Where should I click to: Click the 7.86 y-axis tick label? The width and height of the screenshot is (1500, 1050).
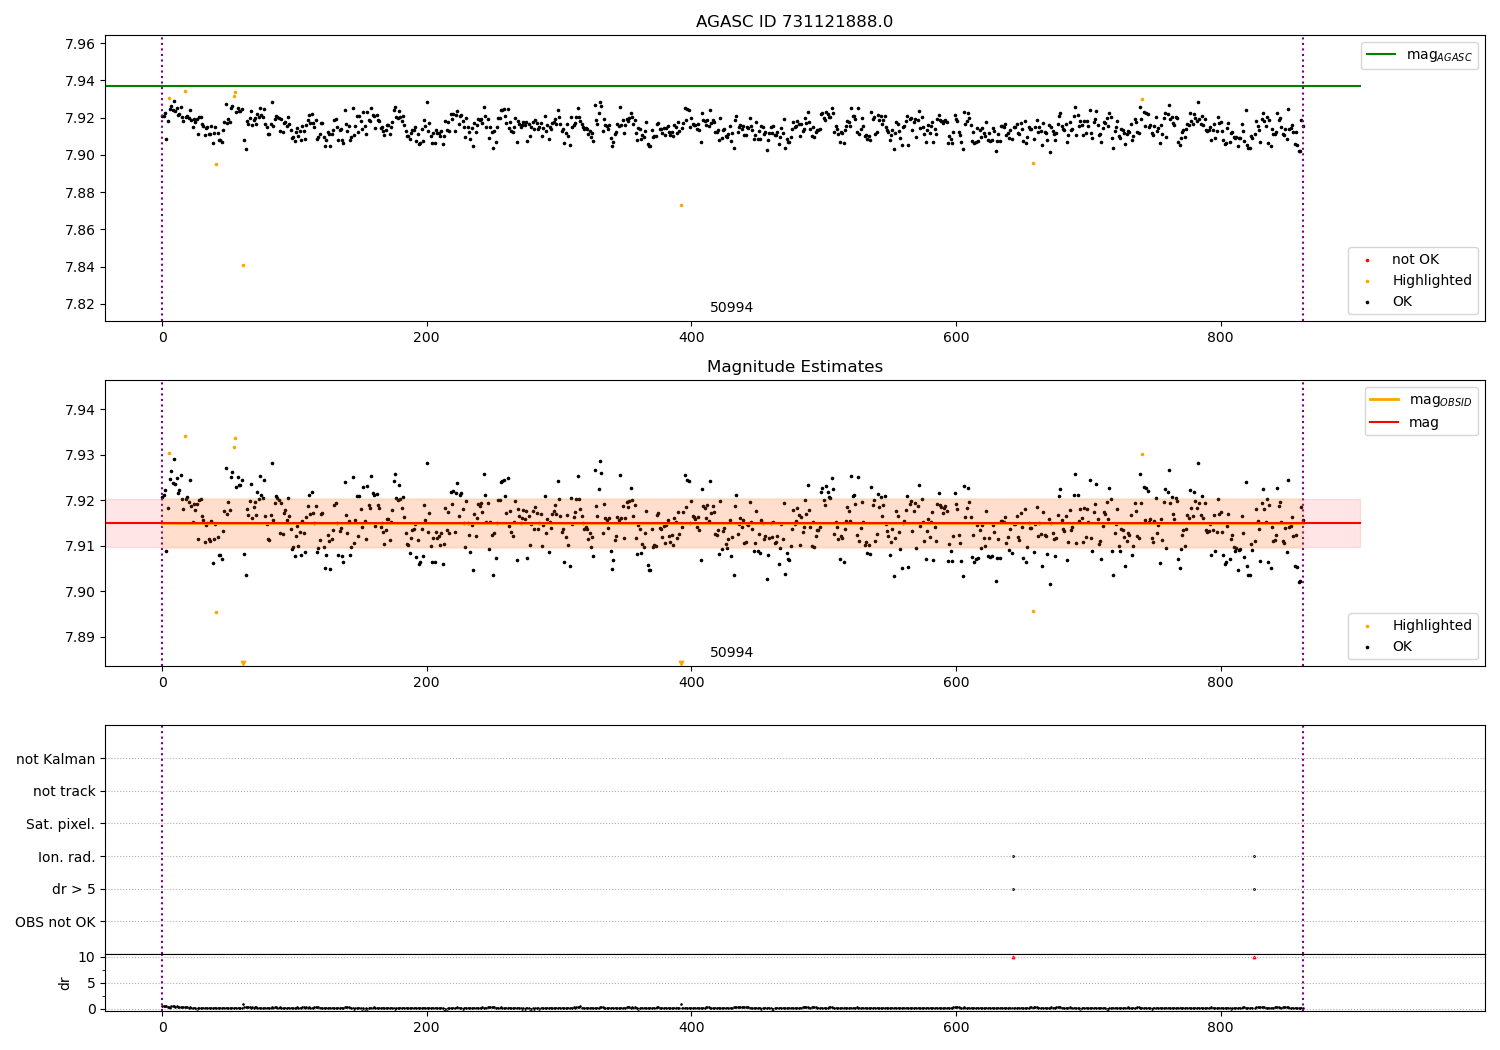(x=79, y=230)
